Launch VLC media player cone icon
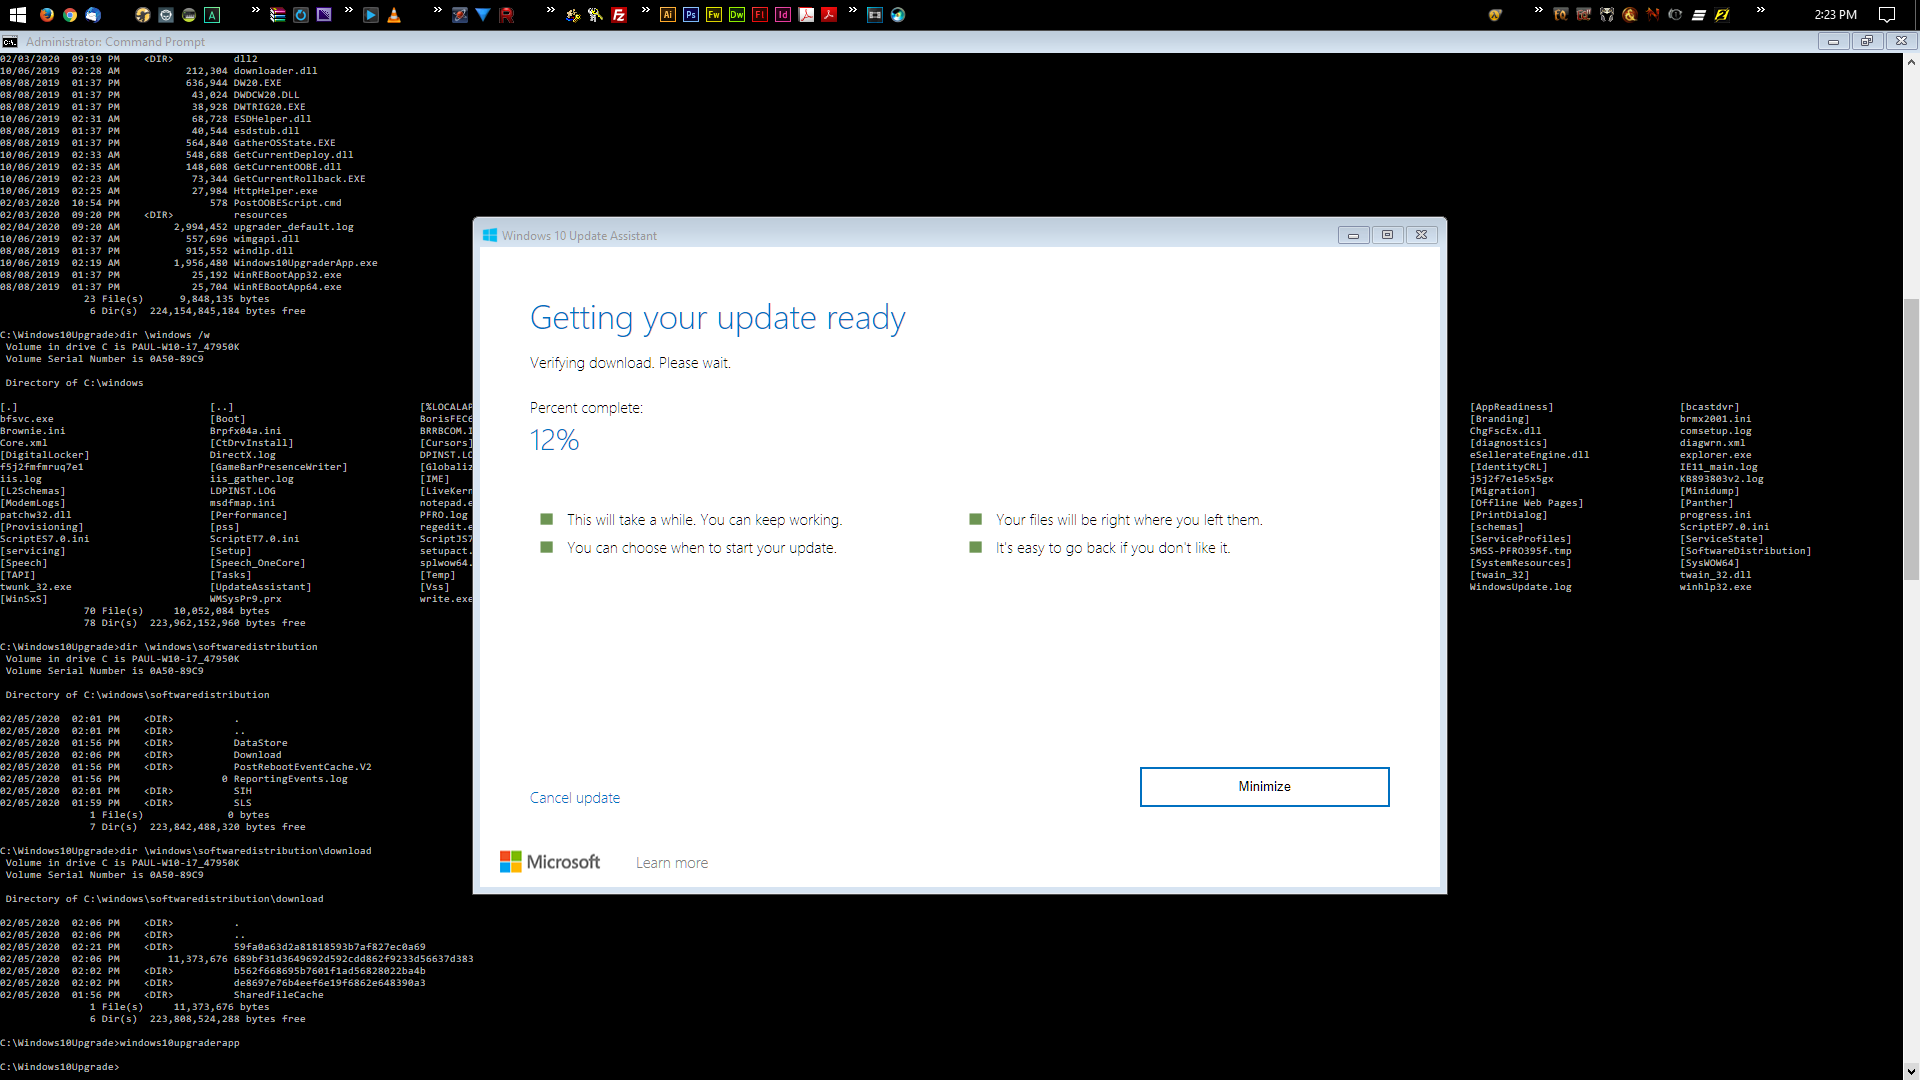This screenshot has height=1080, width=1920. click(394, 15)
